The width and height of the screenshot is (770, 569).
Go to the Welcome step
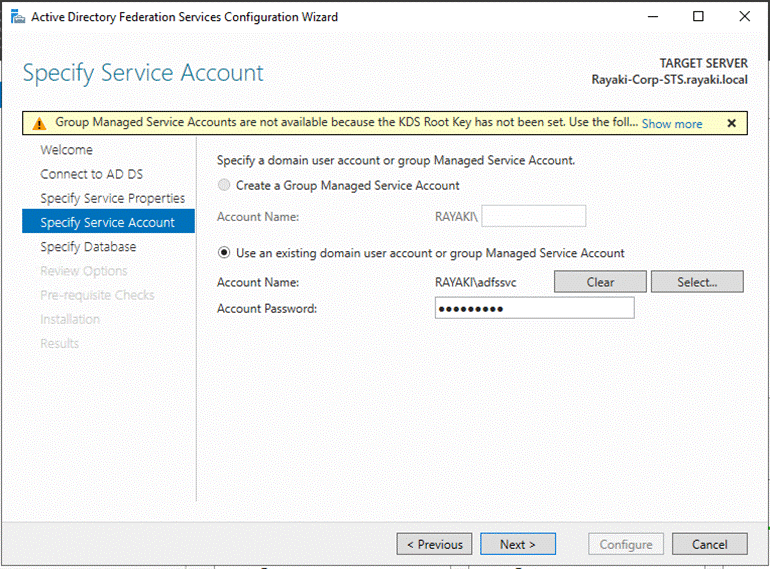[x=66, y=150]
